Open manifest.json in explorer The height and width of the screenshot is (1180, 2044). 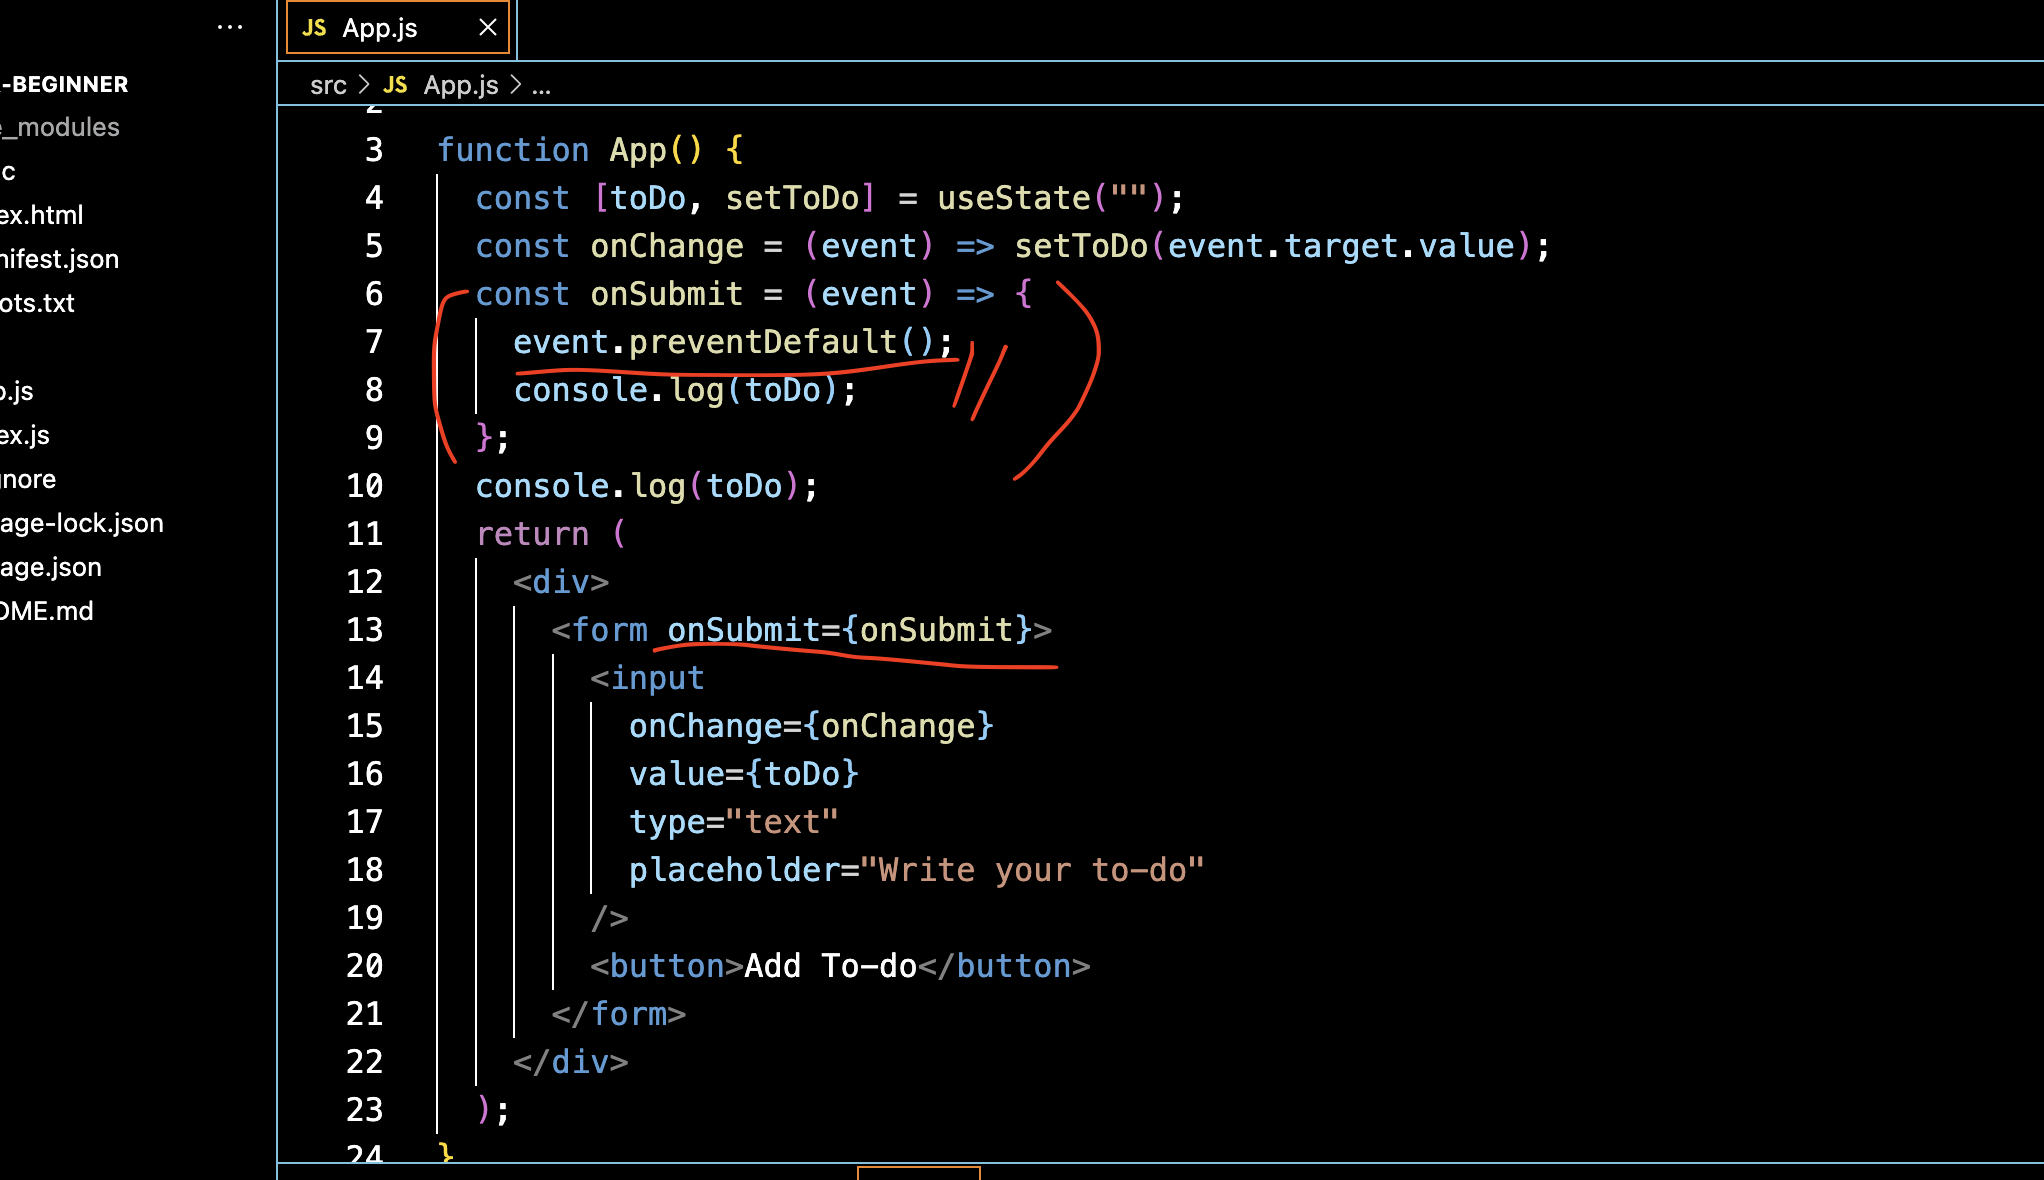pos(60,259)
